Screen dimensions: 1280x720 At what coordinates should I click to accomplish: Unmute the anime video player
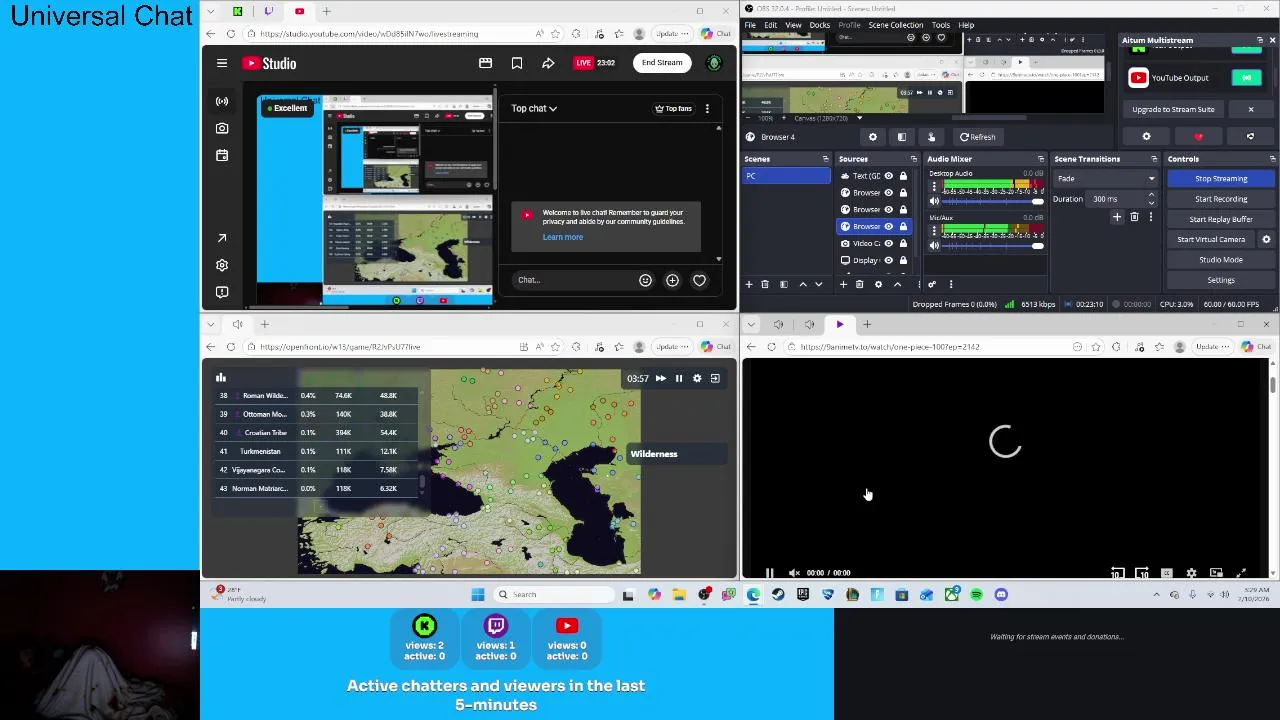click(x=794, y=573)
